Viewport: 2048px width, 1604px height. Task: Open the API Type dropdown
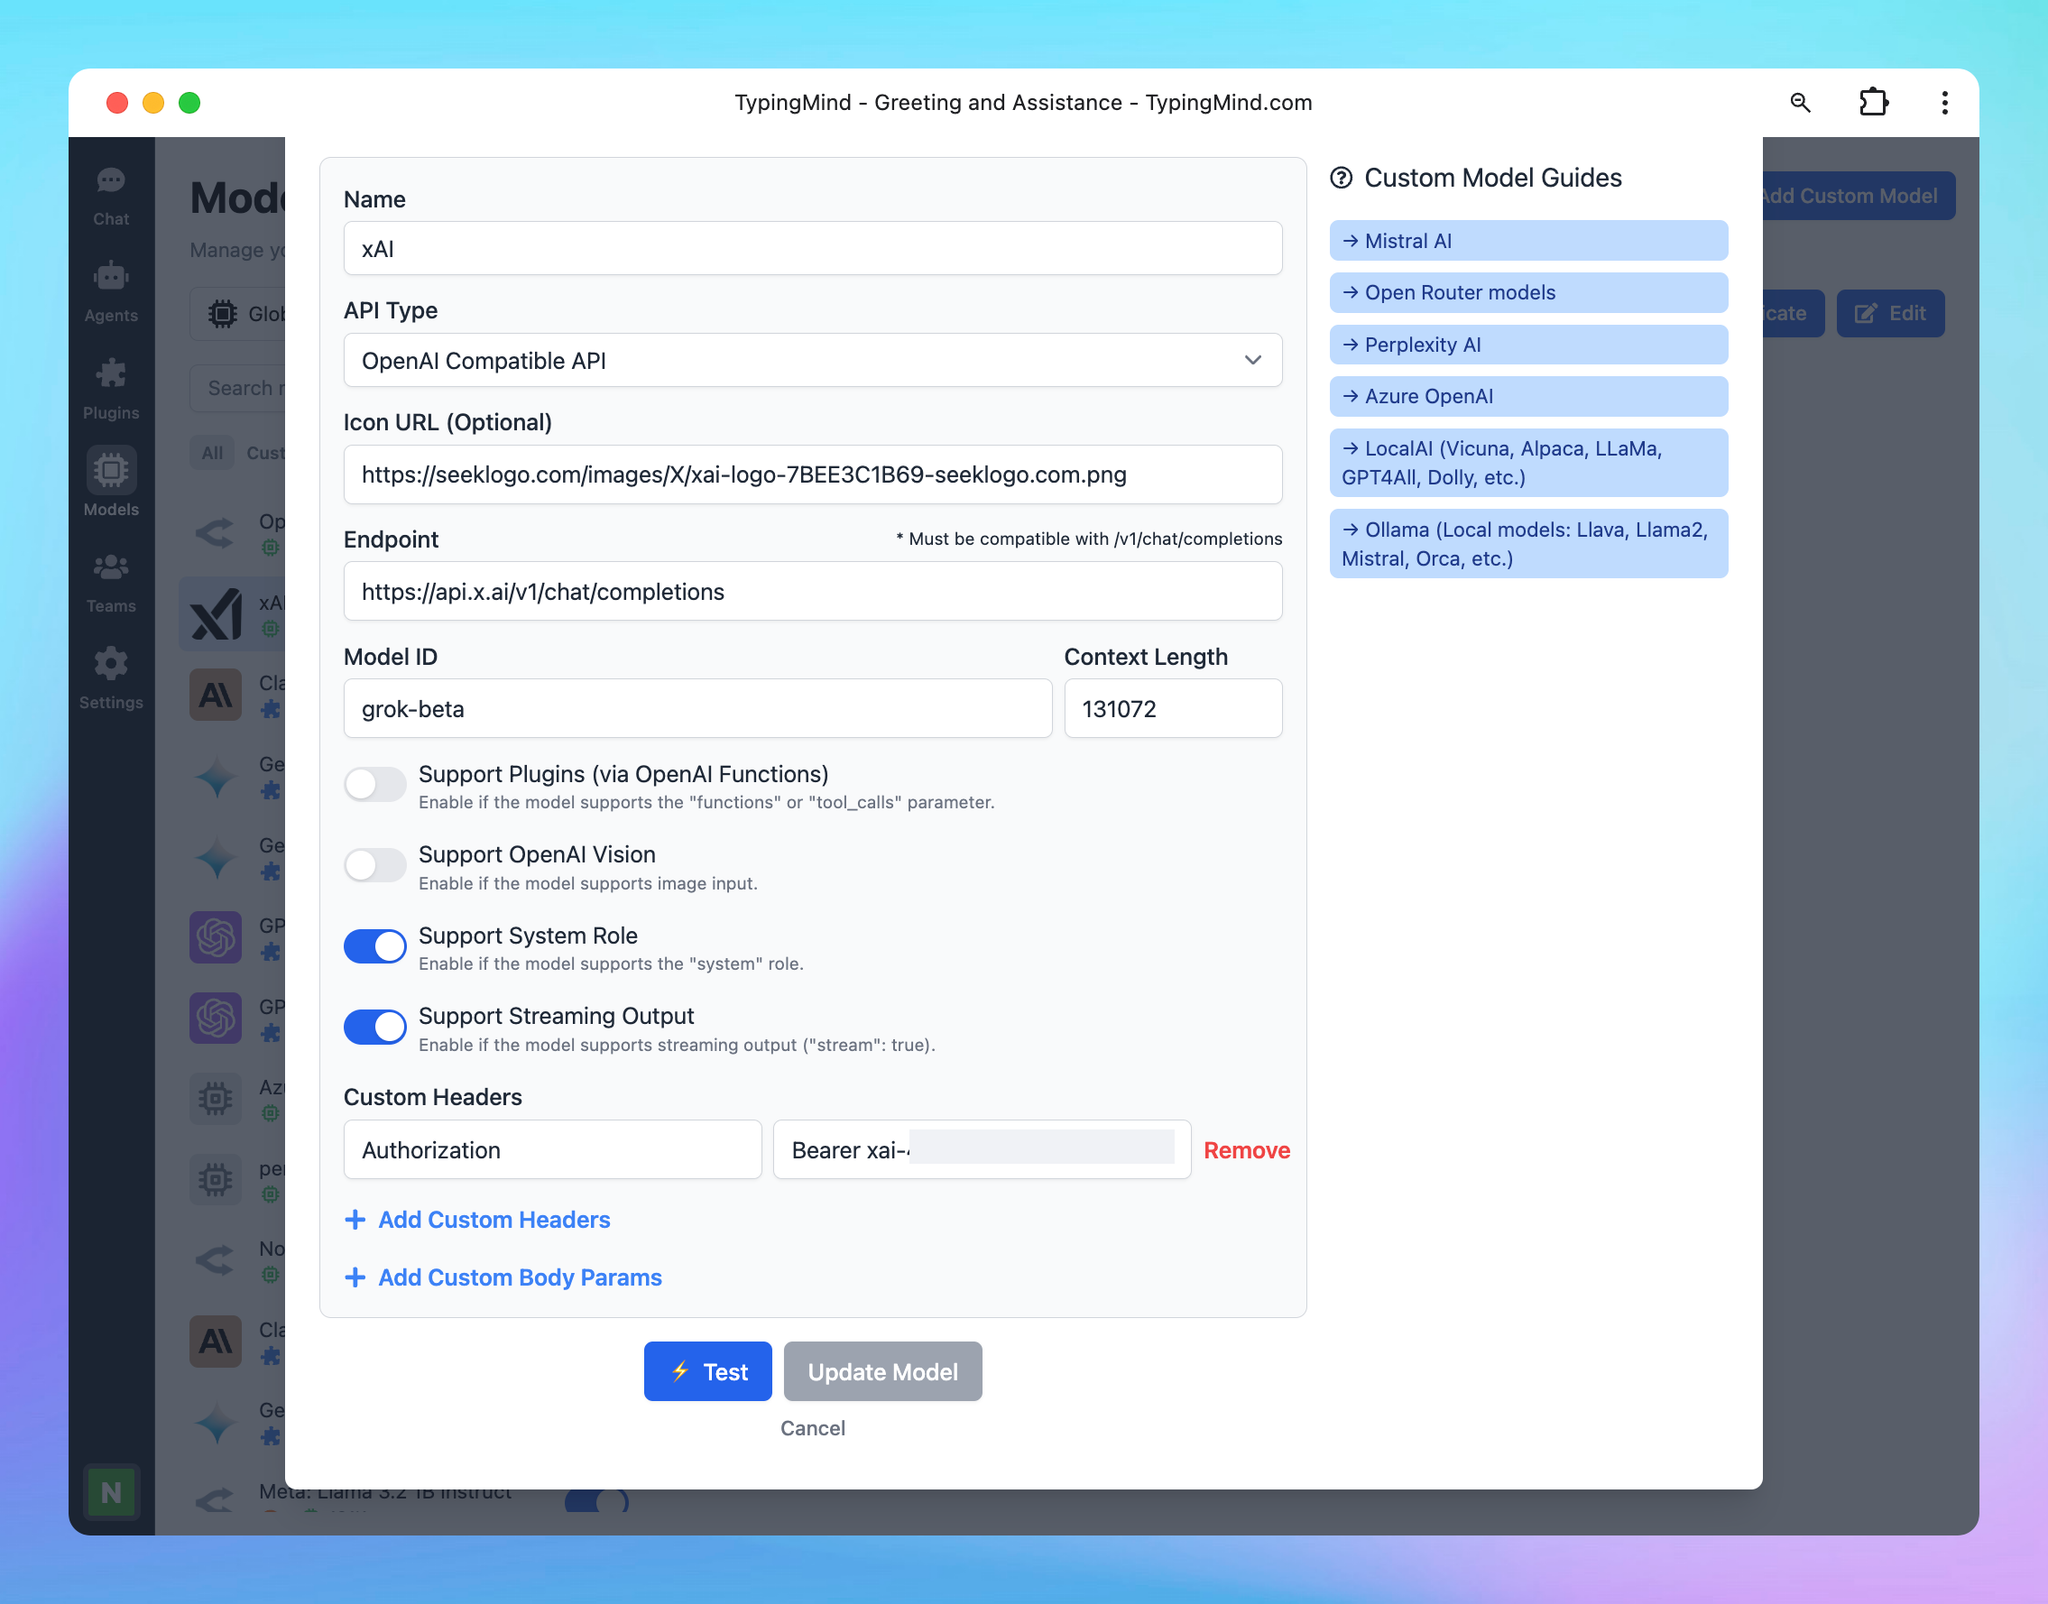coord(813,360)
